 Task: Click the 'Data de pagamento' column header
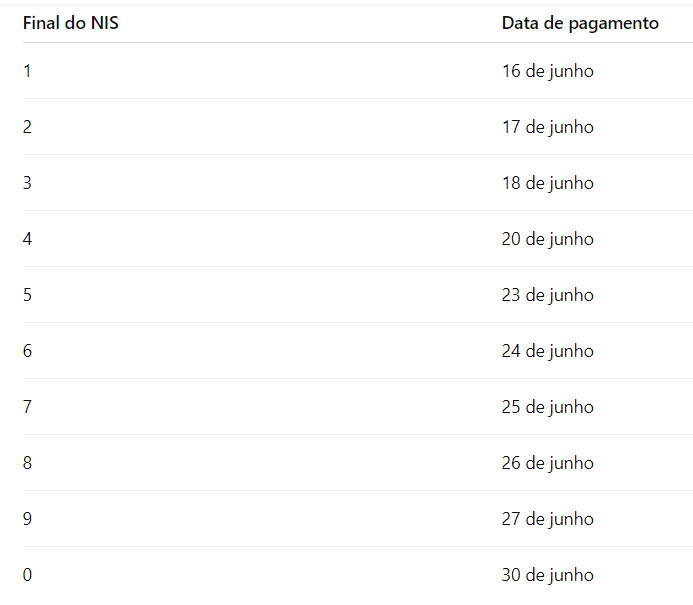click(x=580, y=23)
